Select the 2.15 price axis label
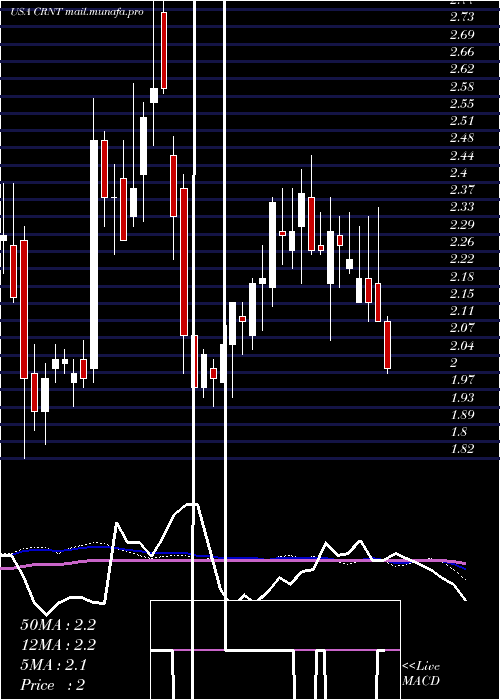Viewport: 500px width, 700px height. point(462,294)
